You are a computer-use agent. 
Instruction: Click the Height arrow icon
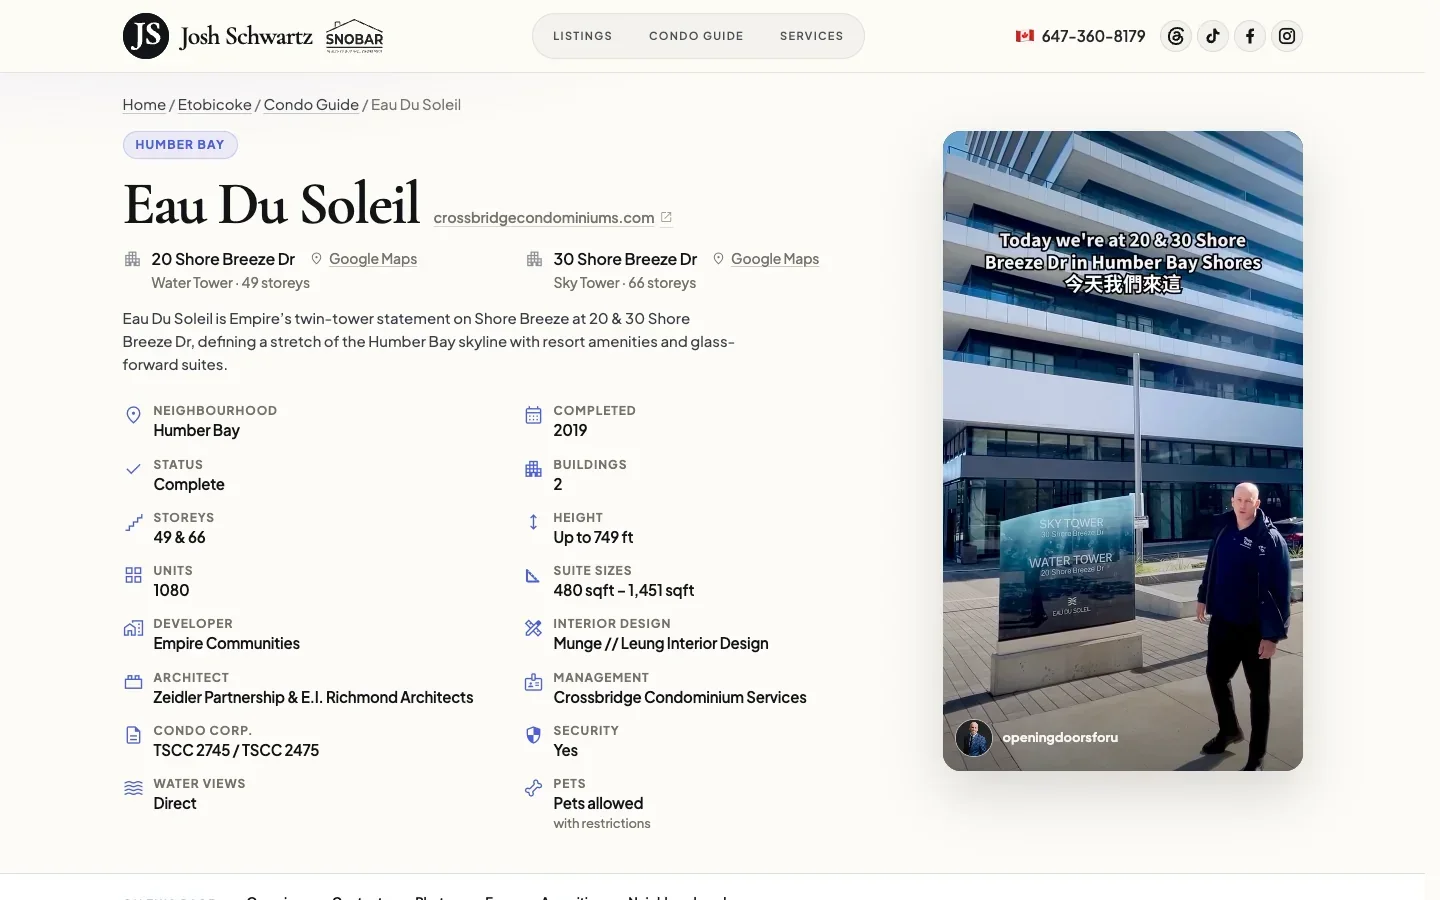[533, 522]
